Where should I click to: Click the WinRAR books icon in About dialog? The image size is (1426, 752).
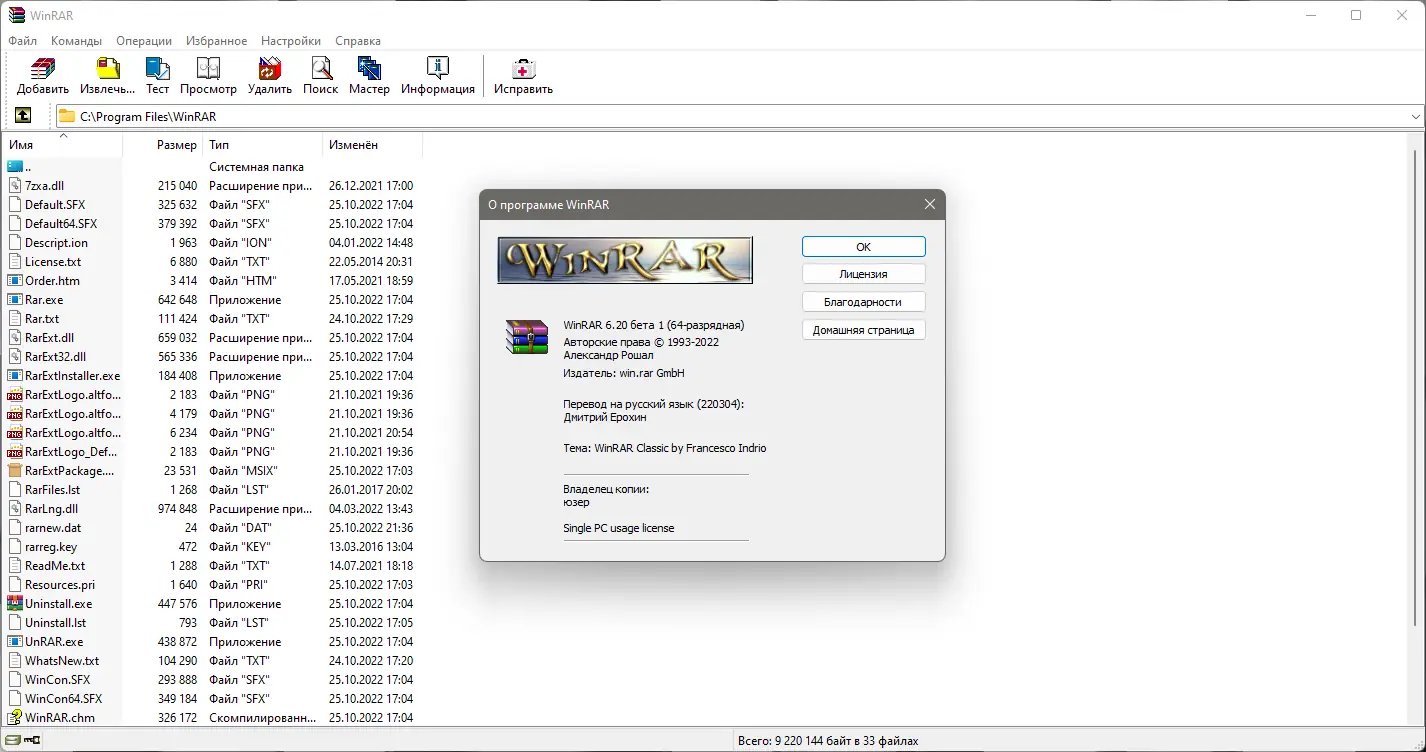pos(527,337)
